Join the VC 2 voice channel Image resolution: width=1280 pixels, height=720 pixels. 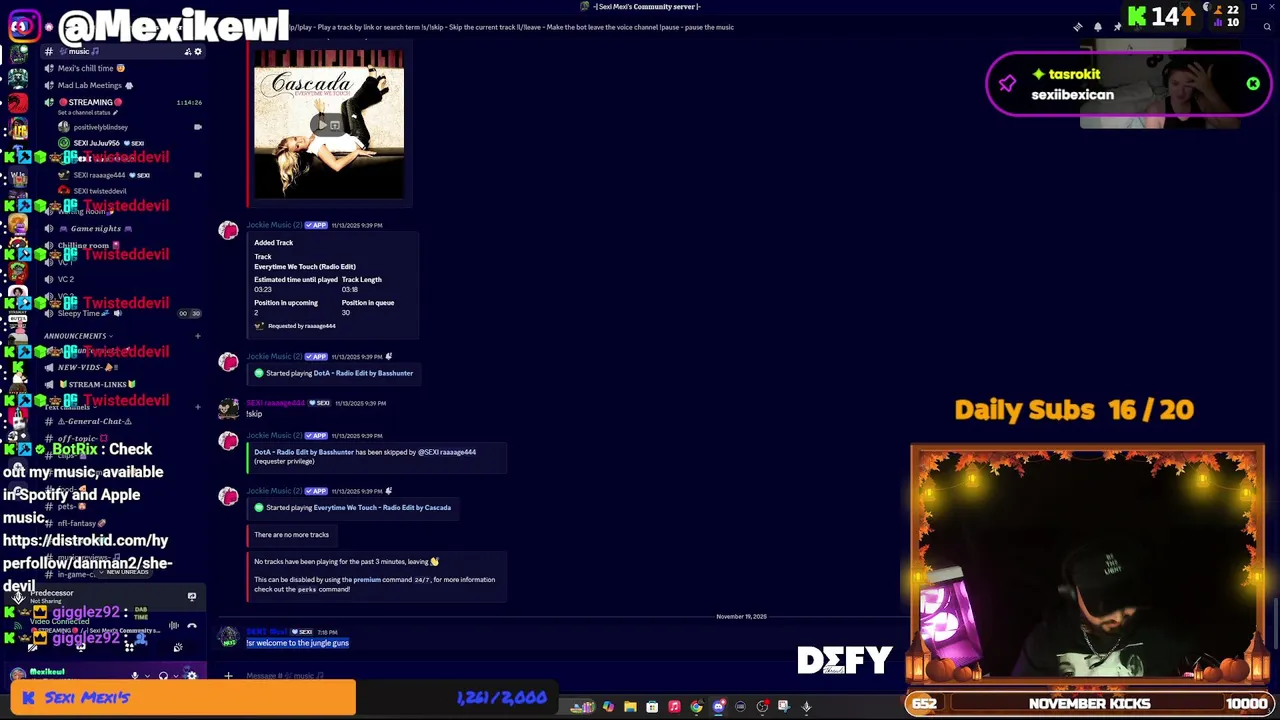pos(122,279)
